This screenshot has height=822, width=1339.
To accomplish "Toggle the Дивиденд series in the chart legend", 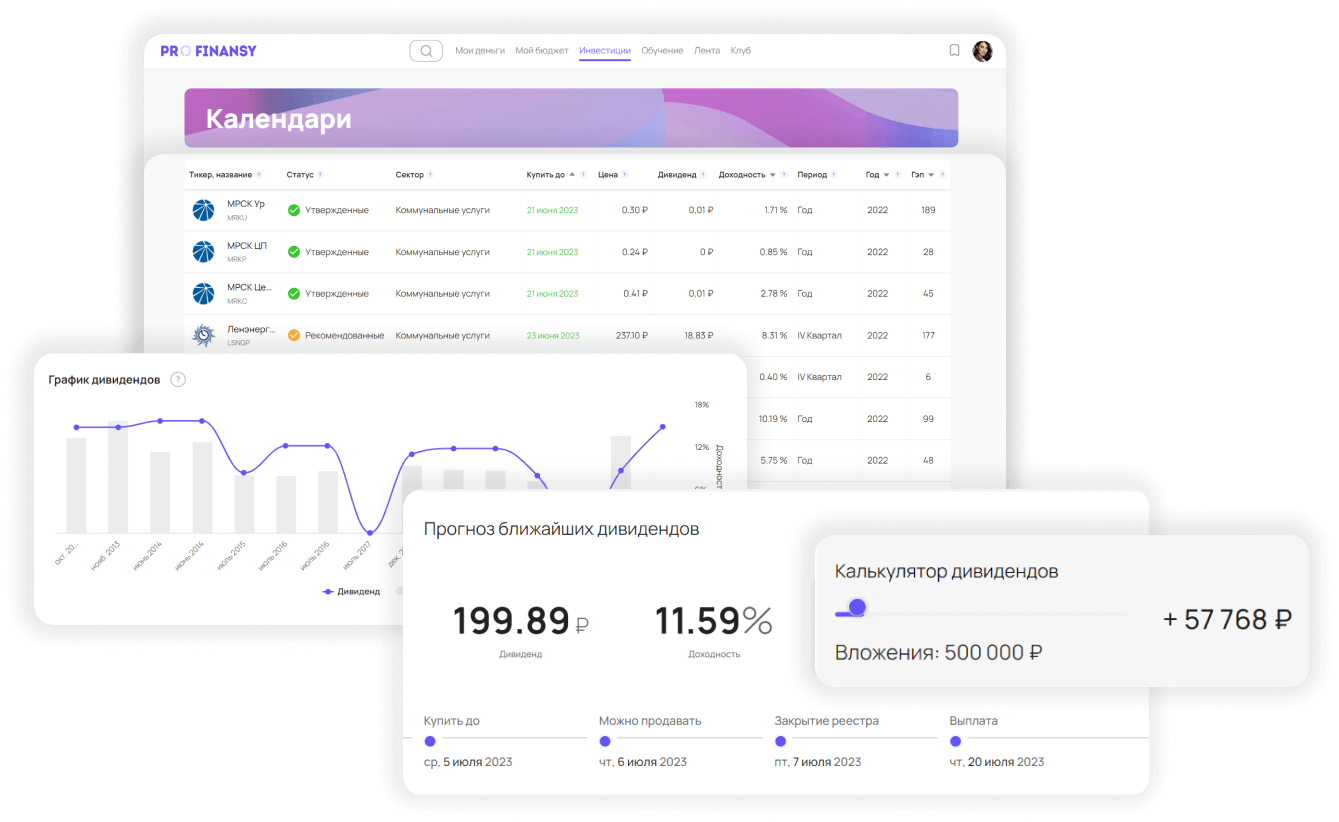I will 352,592.
